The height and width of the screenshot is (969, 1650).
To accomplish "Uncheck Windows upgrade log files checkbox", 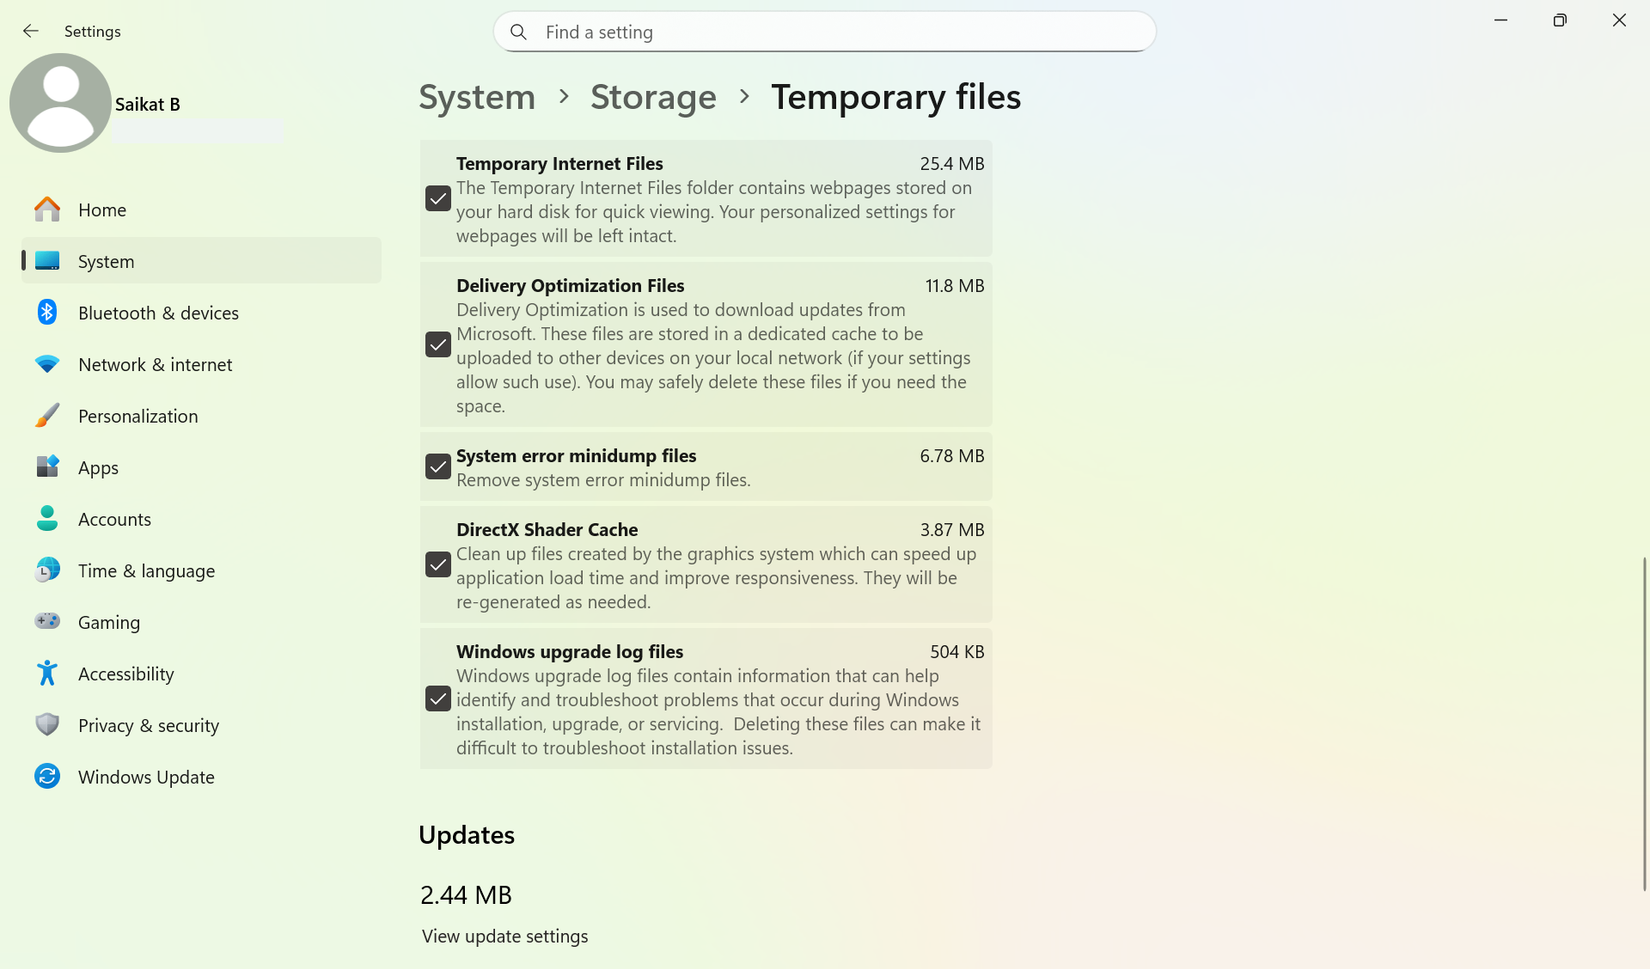I will click(x=438, y=698).
